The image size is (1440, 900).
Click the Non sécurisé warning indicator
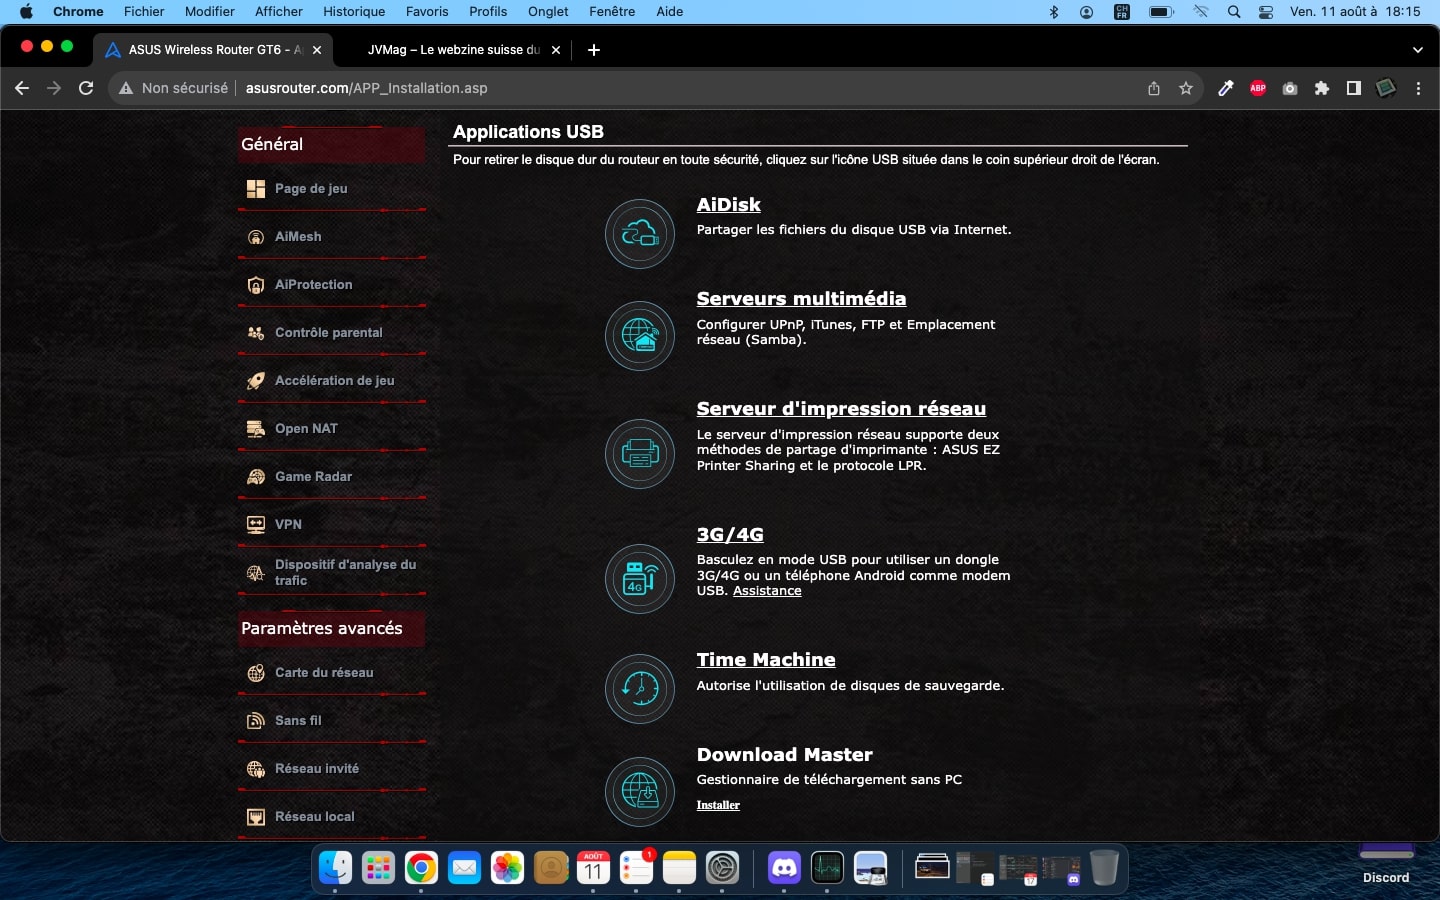pos(173,88)
